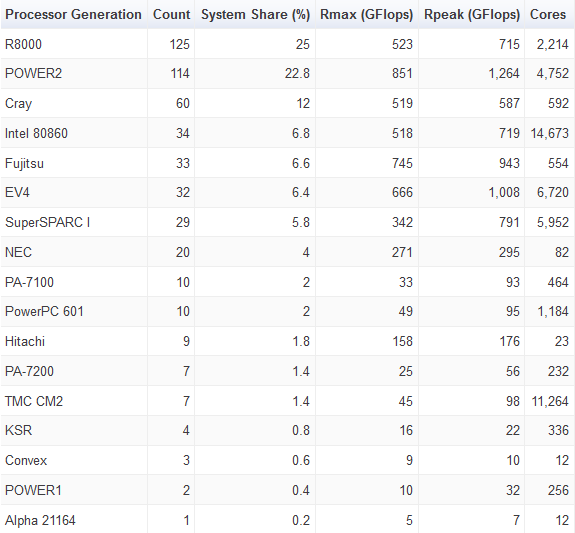575x533 pixels.
Task: Click Rmax value 745 for Fujitsu
Action: pos(402,163)
